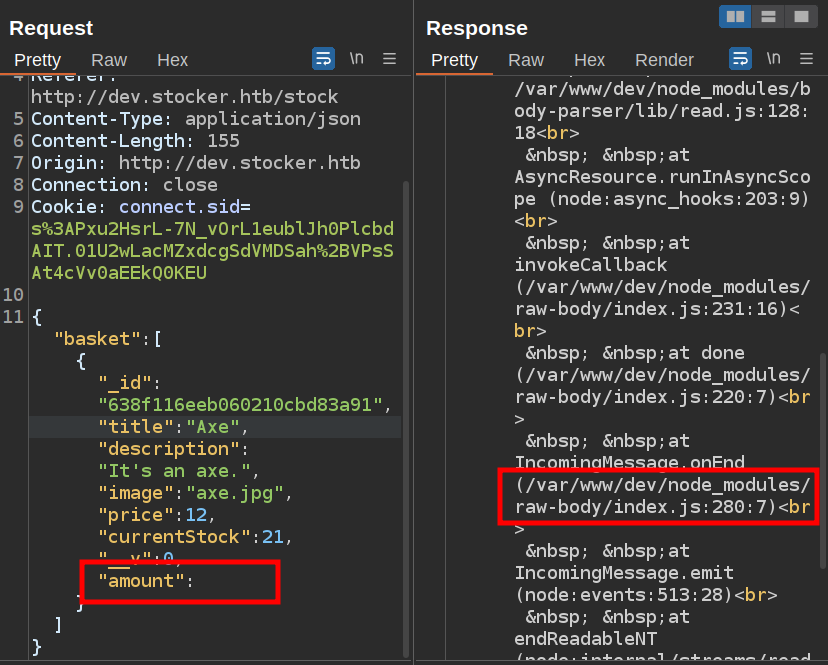
Task: Open the Render tab in Response panel
Action: point(664,60)
